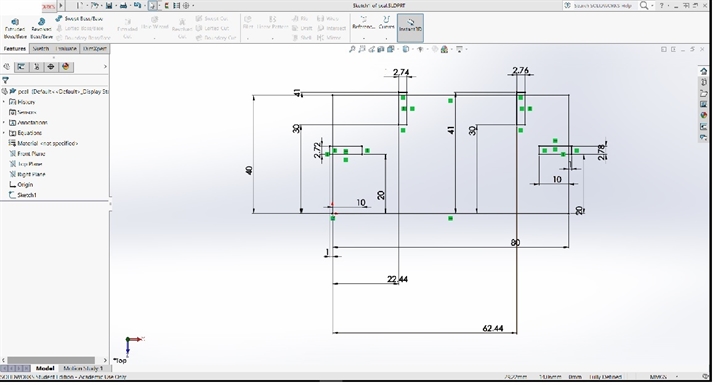The height and width of the screenshot is (385, 715).
Task: Click the Search SOLIDWORKS Help field
Action: [602, 5]
